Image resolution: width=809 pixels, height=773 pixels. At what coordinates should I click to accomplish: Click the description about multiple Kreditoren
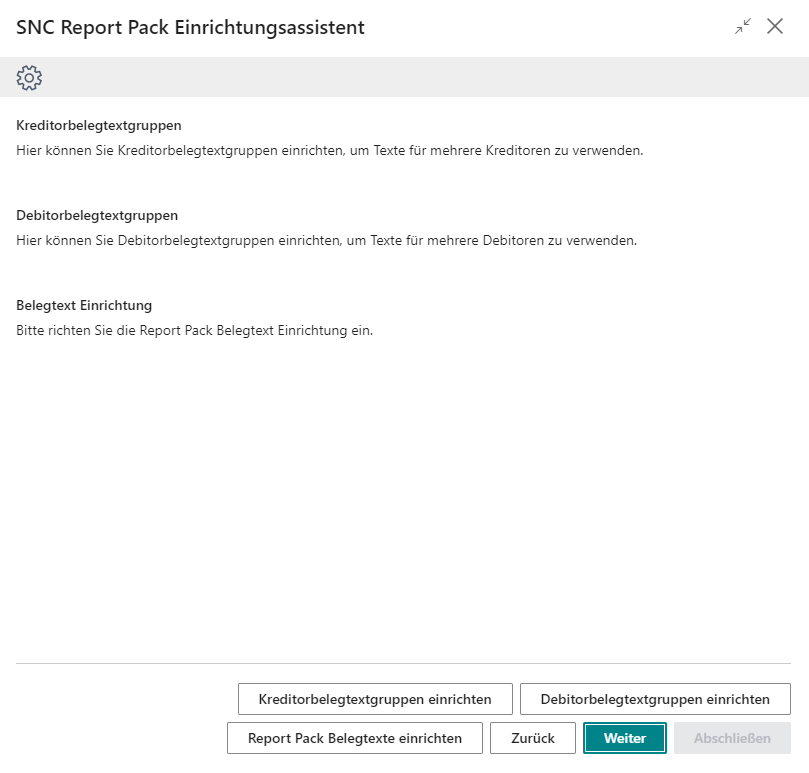coord(330,151)
